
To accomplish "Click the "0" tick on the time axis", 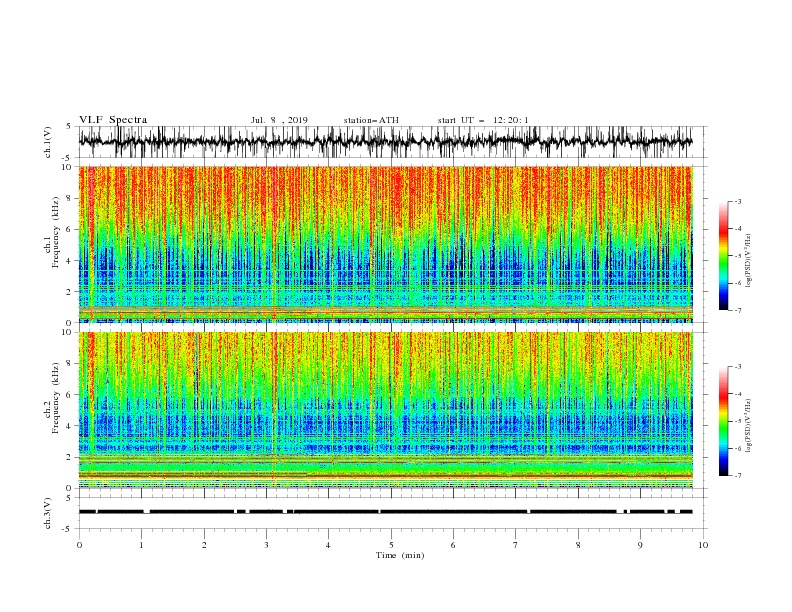I will 79,545.
